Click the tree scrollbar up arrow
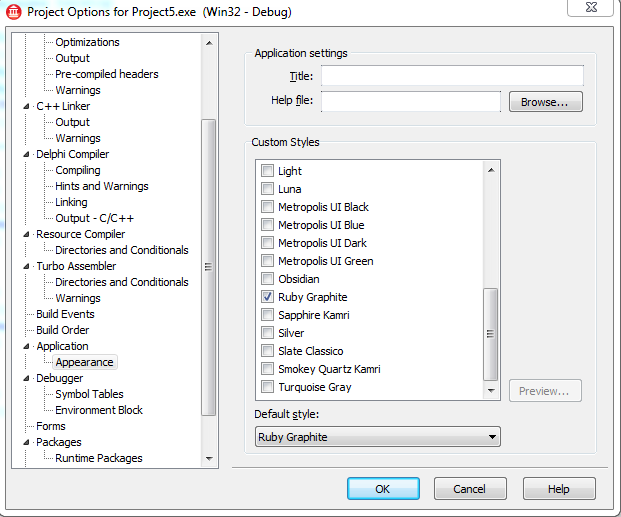621x517 pixels. click(x=209, y=43)
